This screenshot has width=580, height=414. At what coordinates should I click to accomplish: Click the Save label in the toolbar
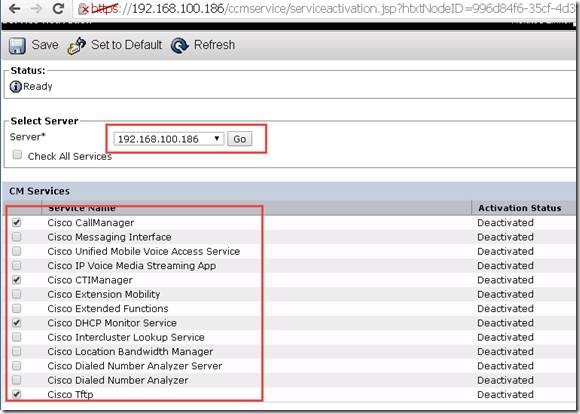coord(45,45)
